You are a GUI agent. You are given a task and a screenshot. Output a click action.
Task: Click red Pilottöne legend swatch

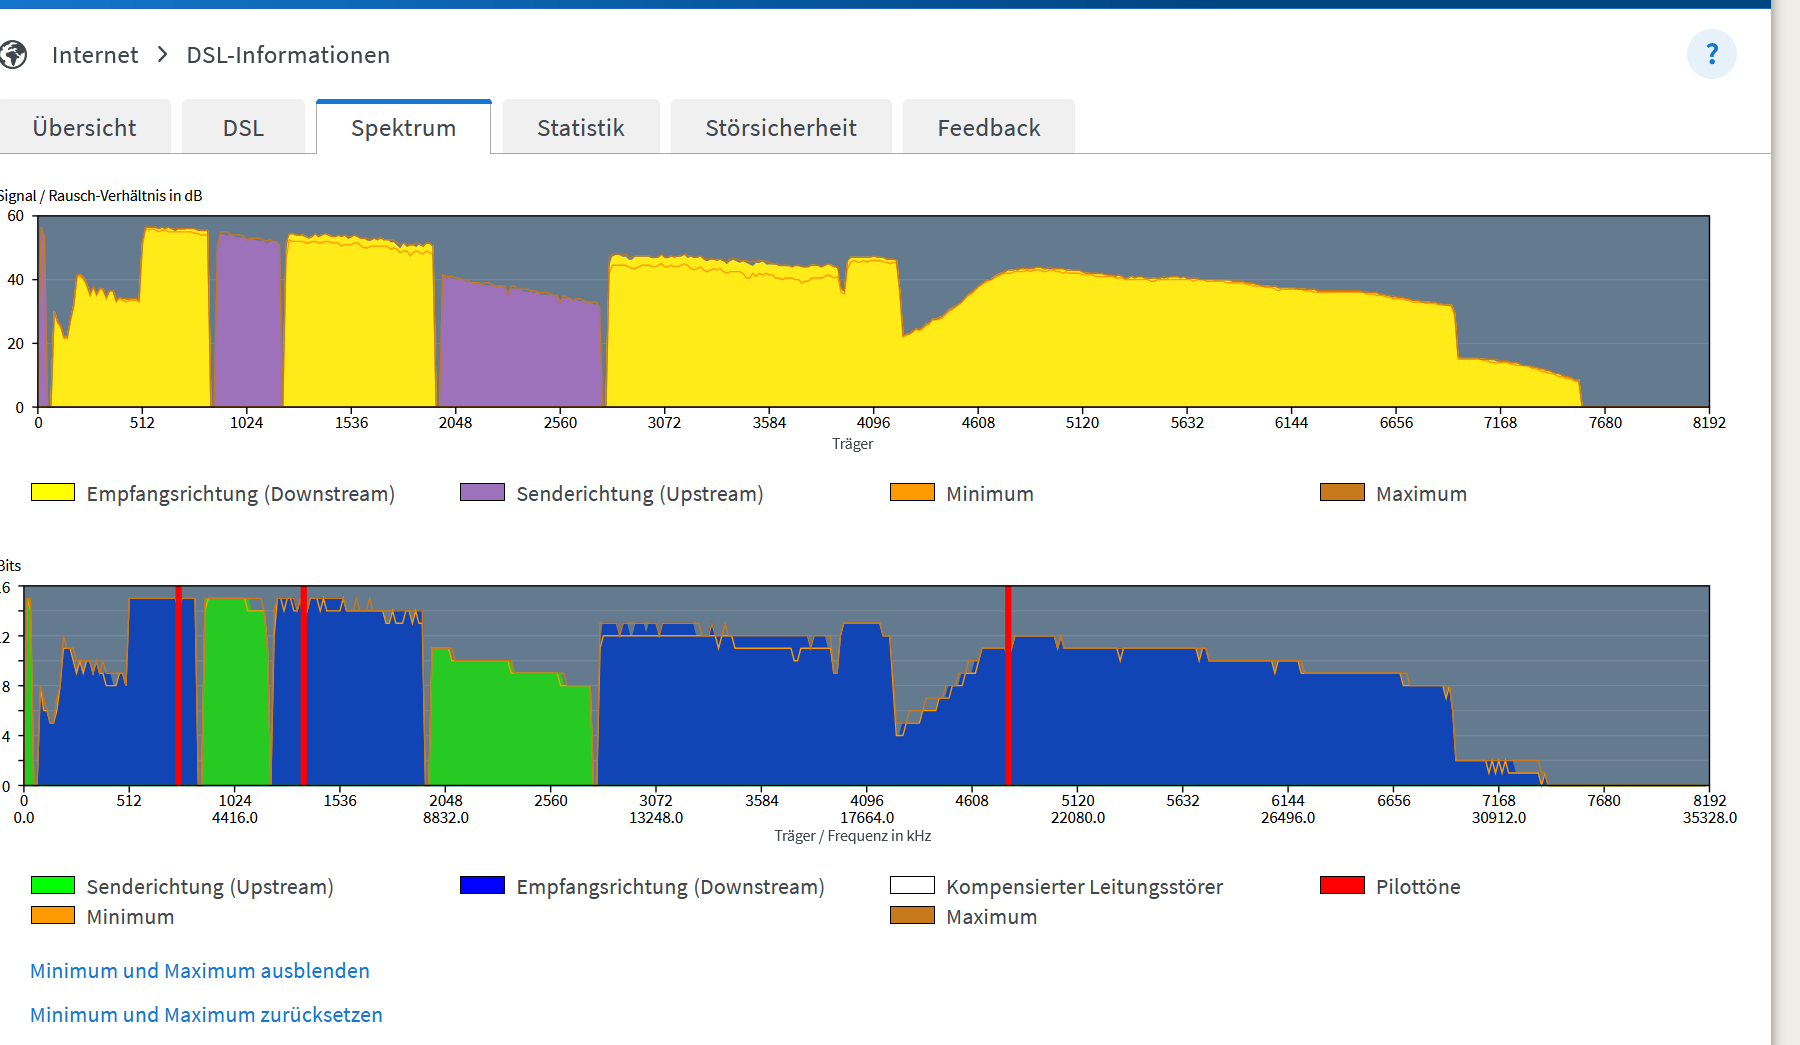pyautogui.click(x=1342, y=885)
